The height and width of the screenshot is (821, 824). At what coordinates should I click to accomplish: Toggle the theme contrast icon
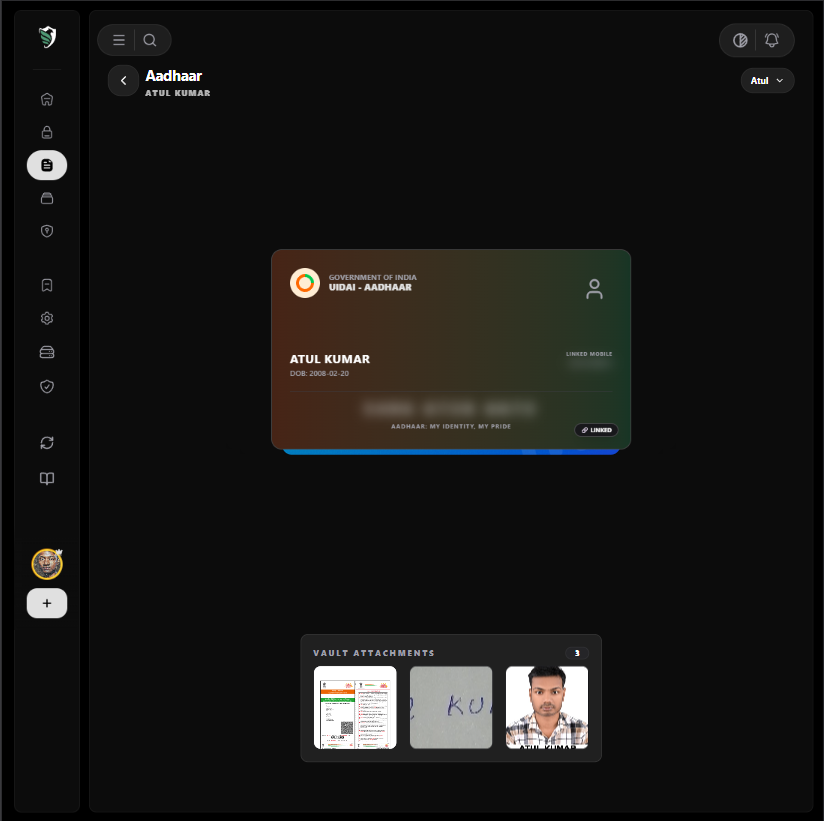click(x=740, y=40)
